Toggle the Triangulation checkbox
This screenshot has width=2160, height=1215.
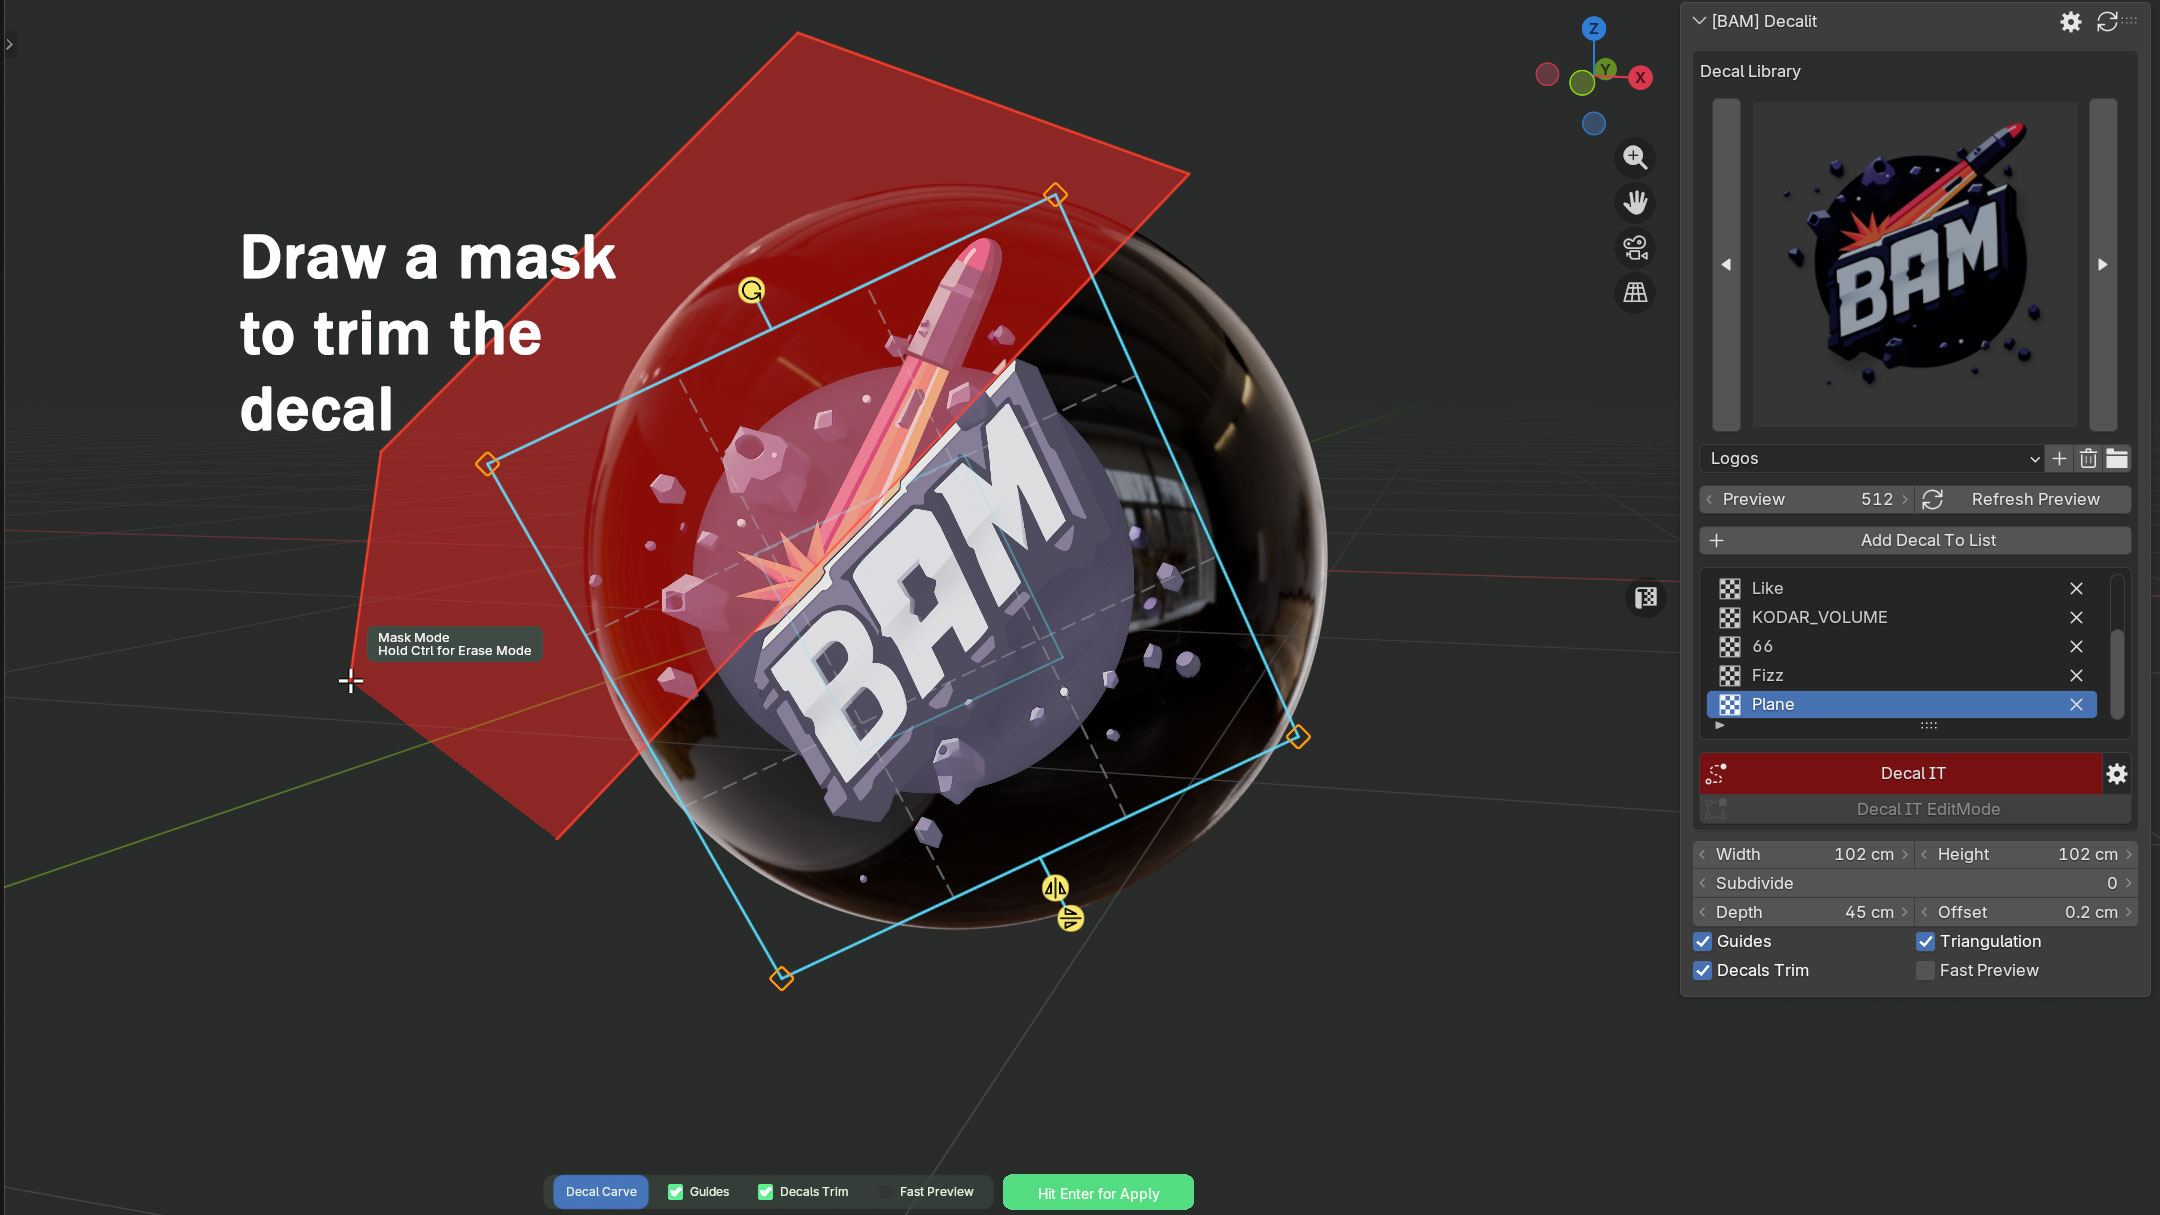[1926, 942]
